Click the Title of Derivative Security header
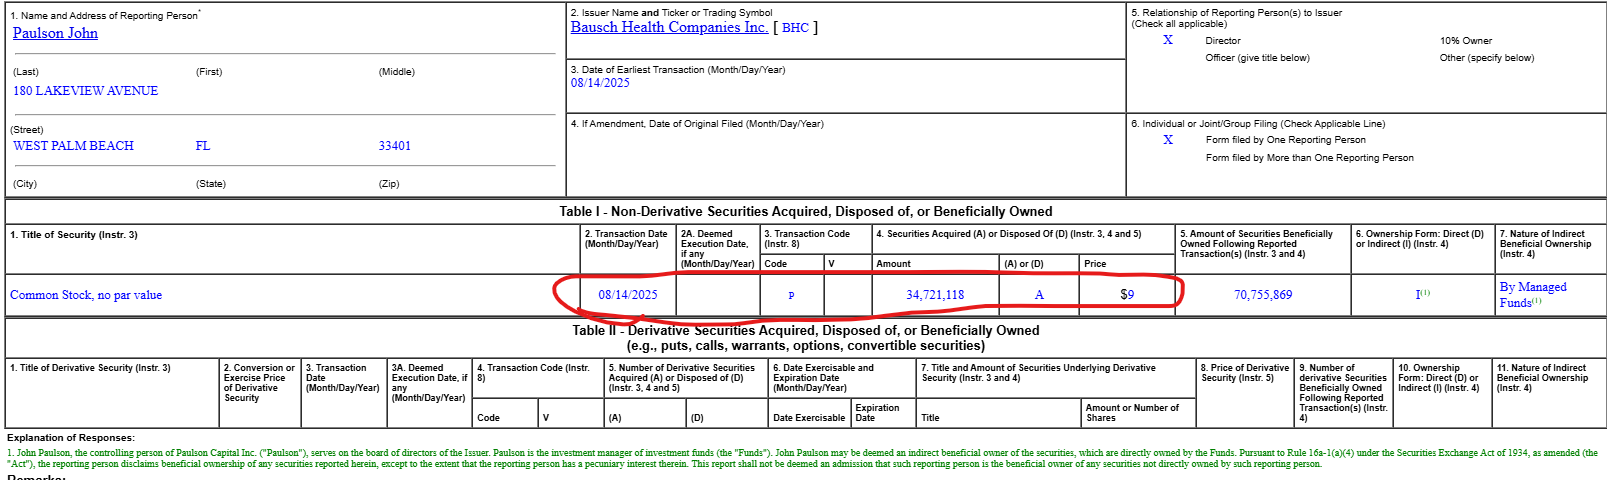Image resolution: width=1607 pixels, height=480 pixels. 90,368
